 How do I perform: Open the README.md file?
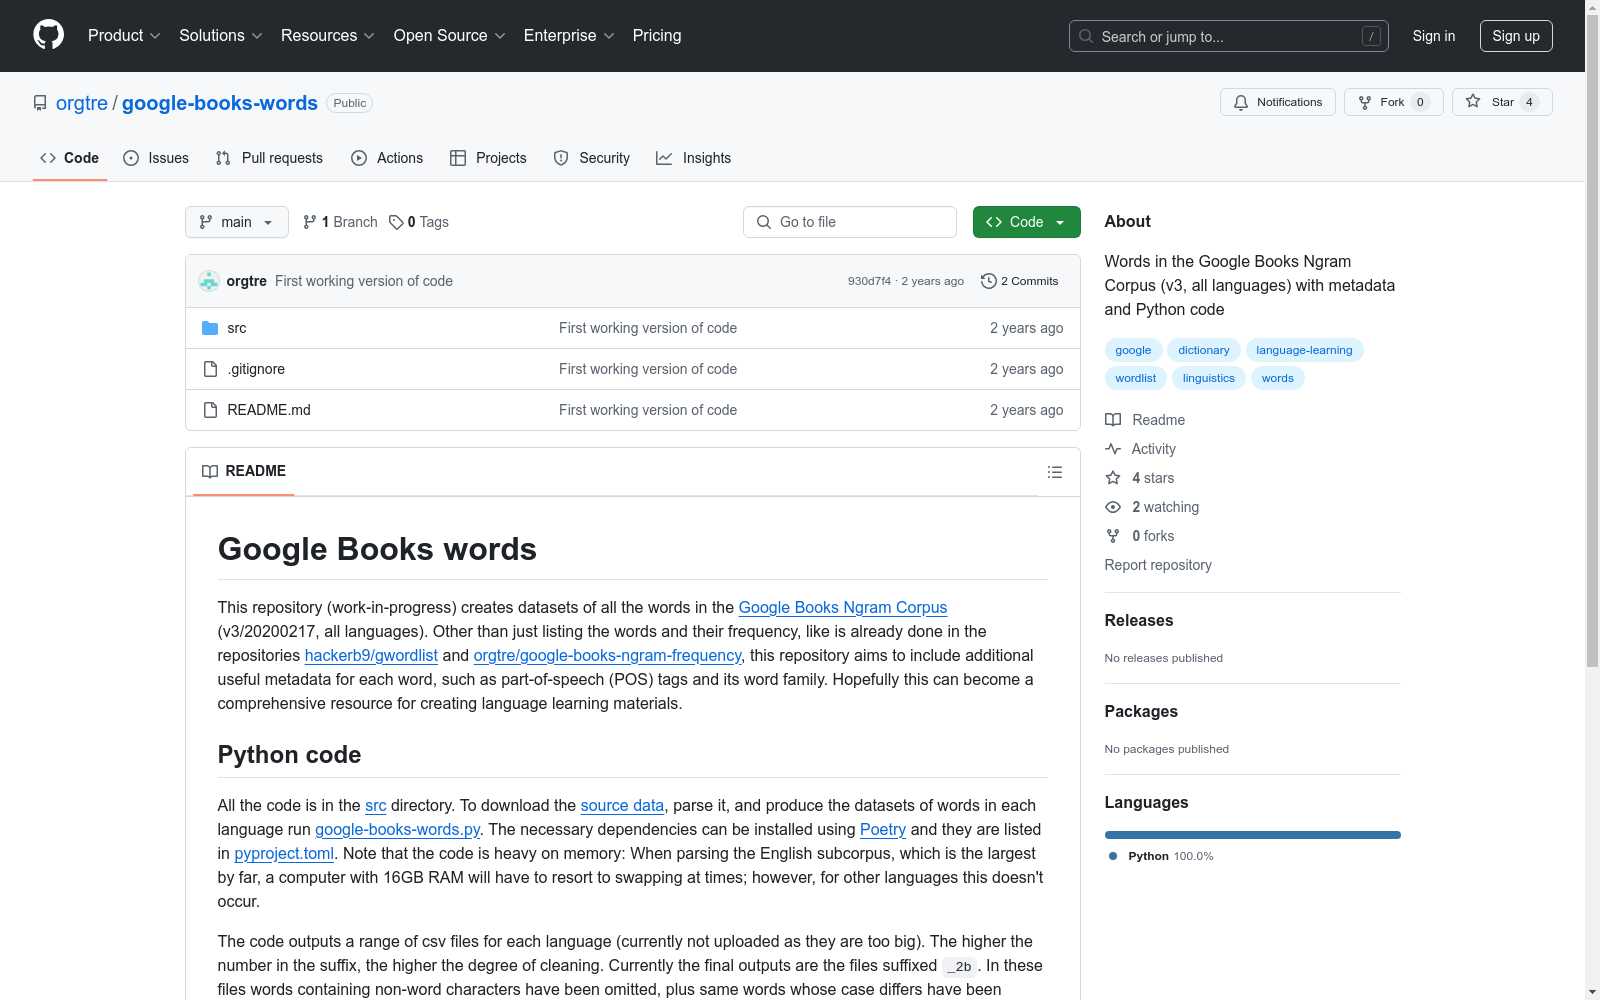[x=269, y=410]
